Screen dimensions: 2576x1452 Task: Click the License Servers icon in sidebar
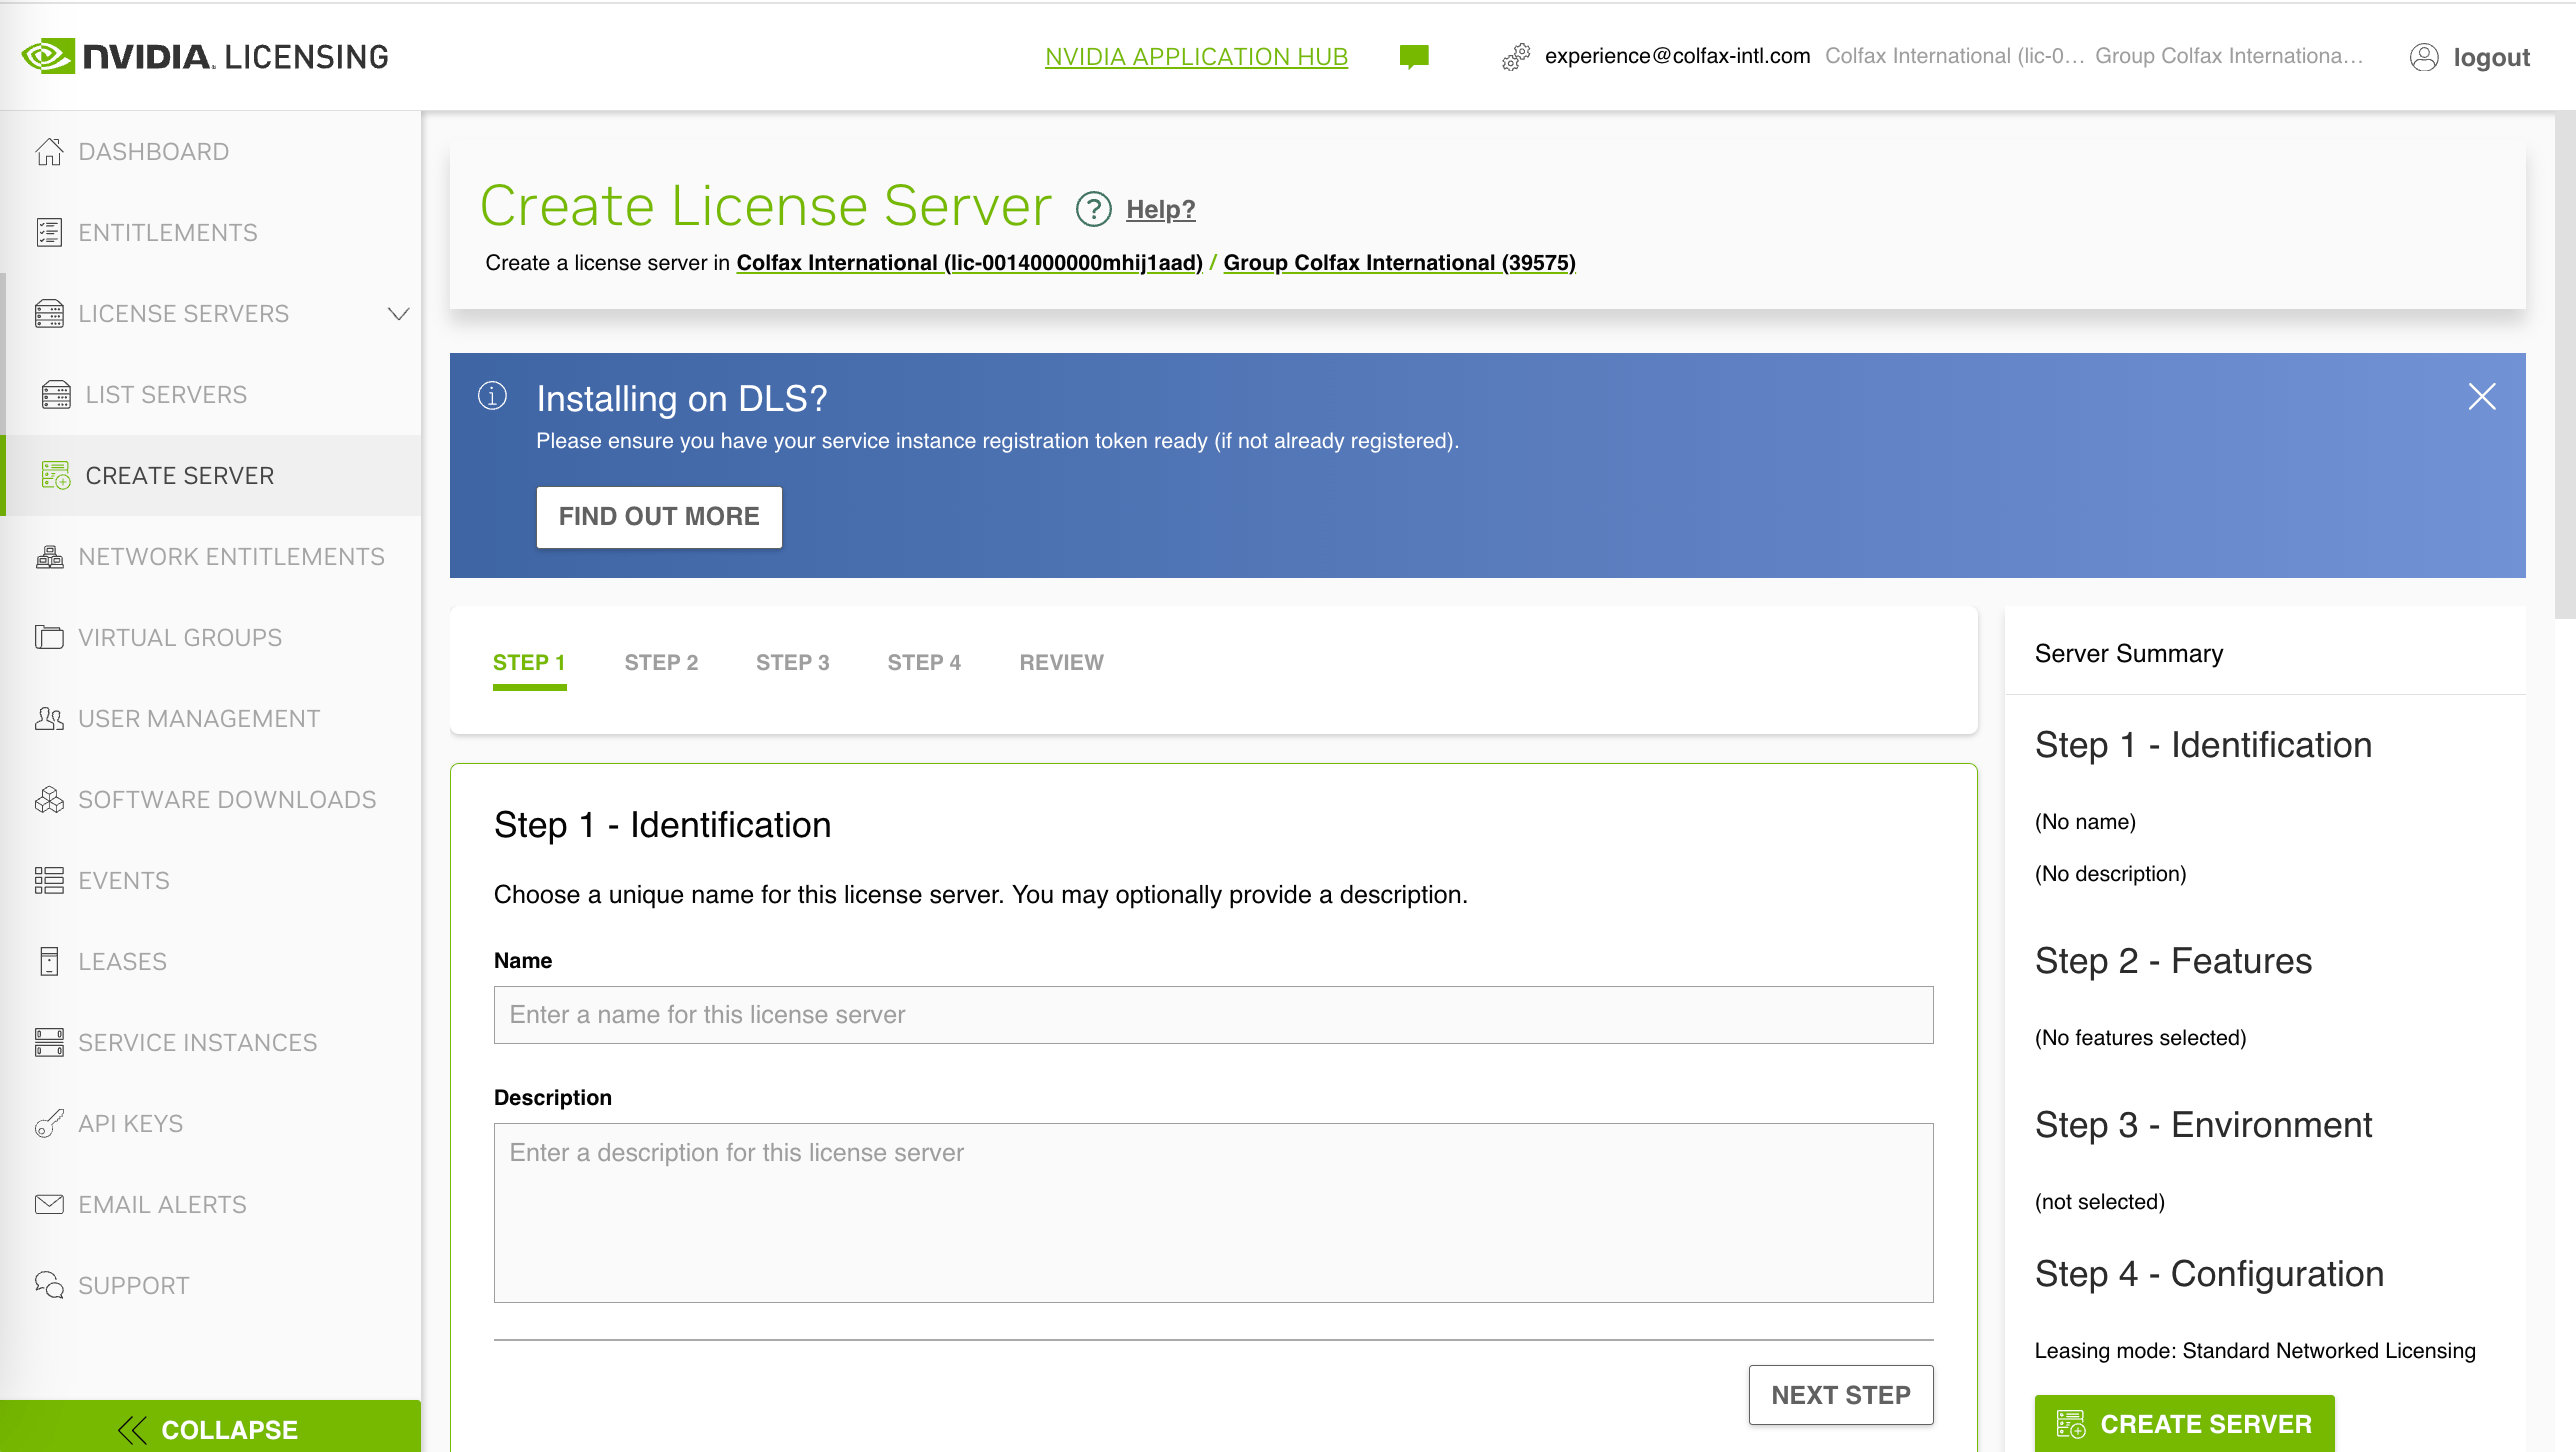pyautogui.click(x=49, y=313)
